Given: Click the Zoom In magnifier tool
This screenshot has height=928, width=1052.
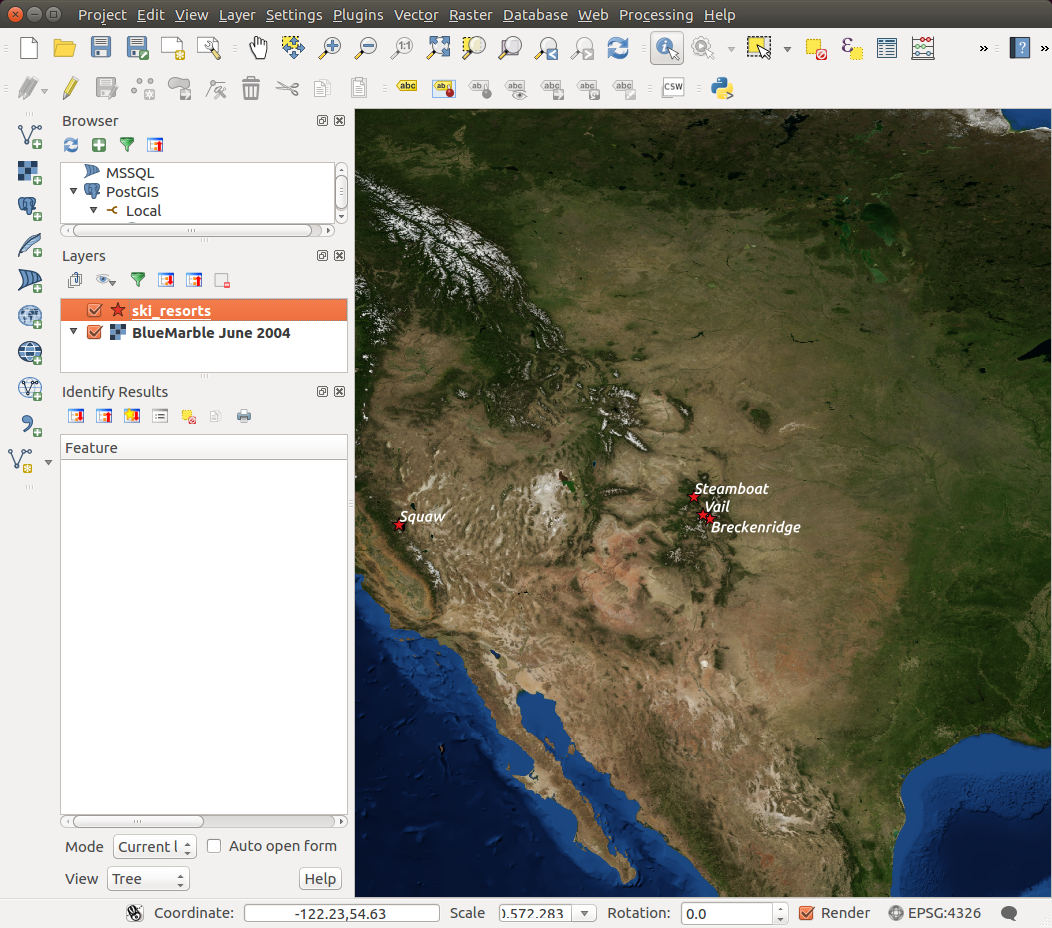Looking at the screenshot, I should point(330,48).
